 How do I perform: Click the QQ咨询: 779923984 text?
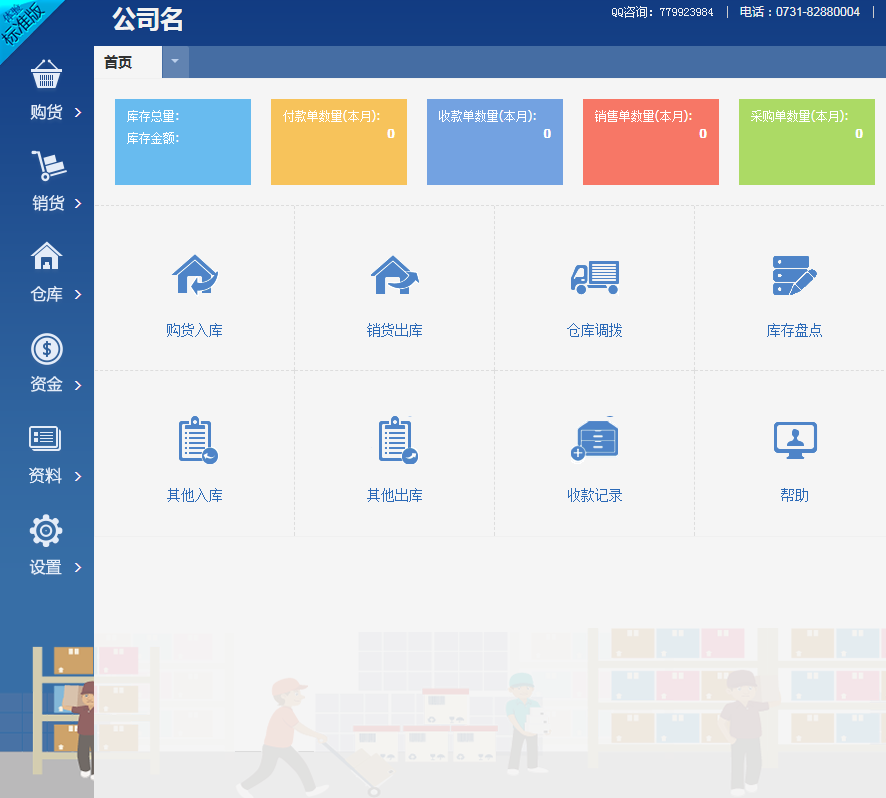coord(662,12)
